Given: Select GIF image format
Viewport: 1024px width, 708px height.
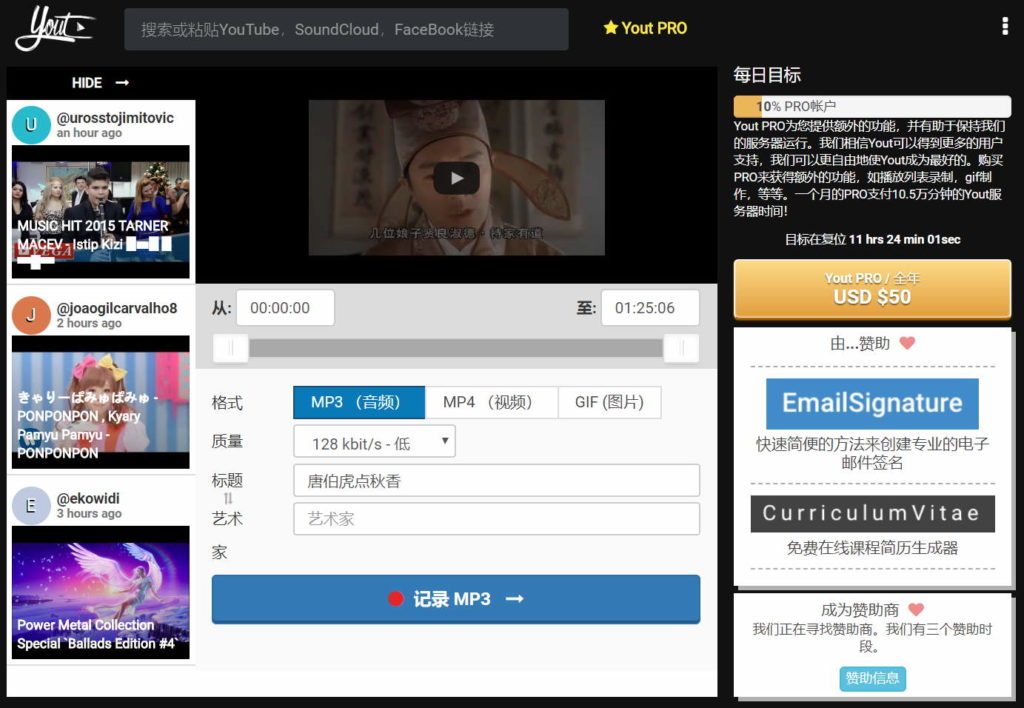Looking at the screenshot, I should pos(610,402).
